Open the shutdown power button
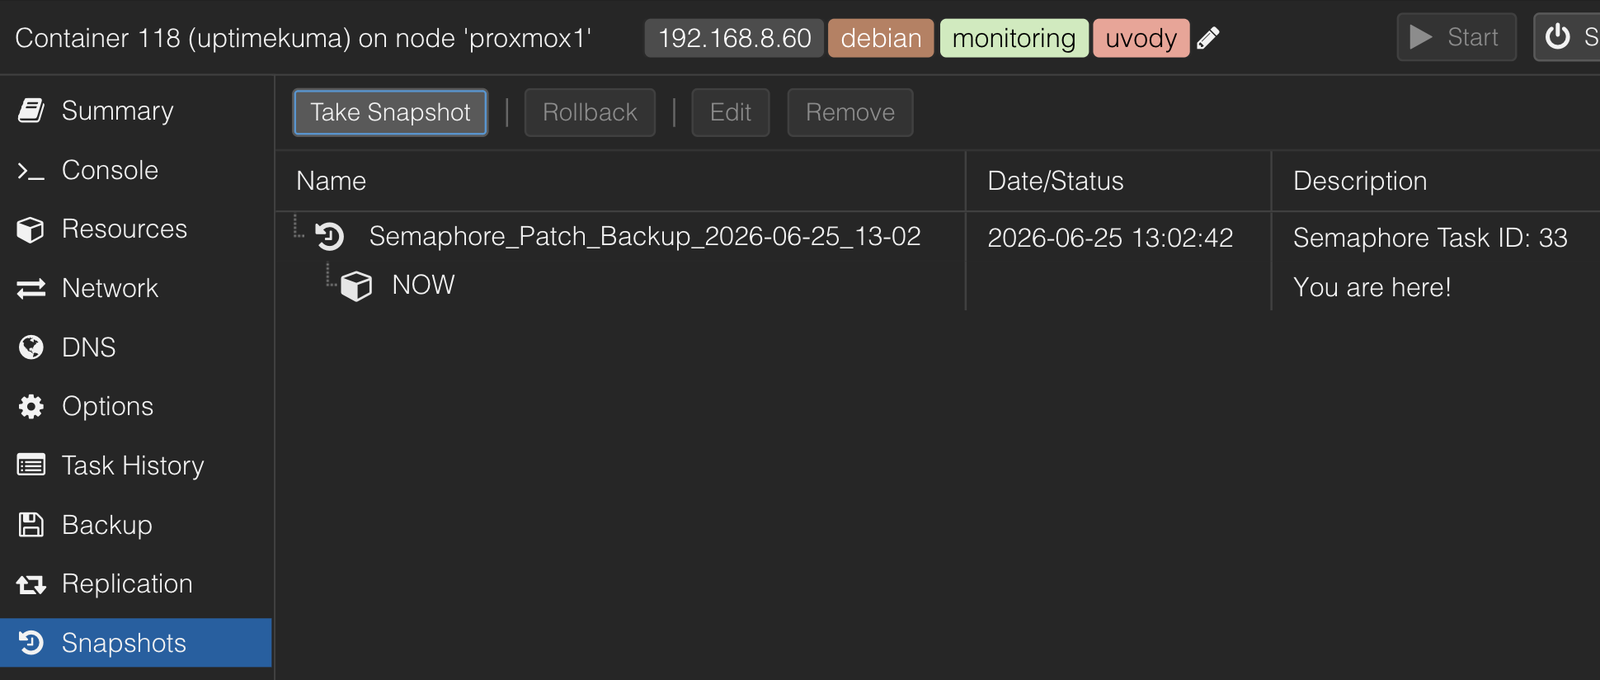1600x680 pixels. (1568, 37)
